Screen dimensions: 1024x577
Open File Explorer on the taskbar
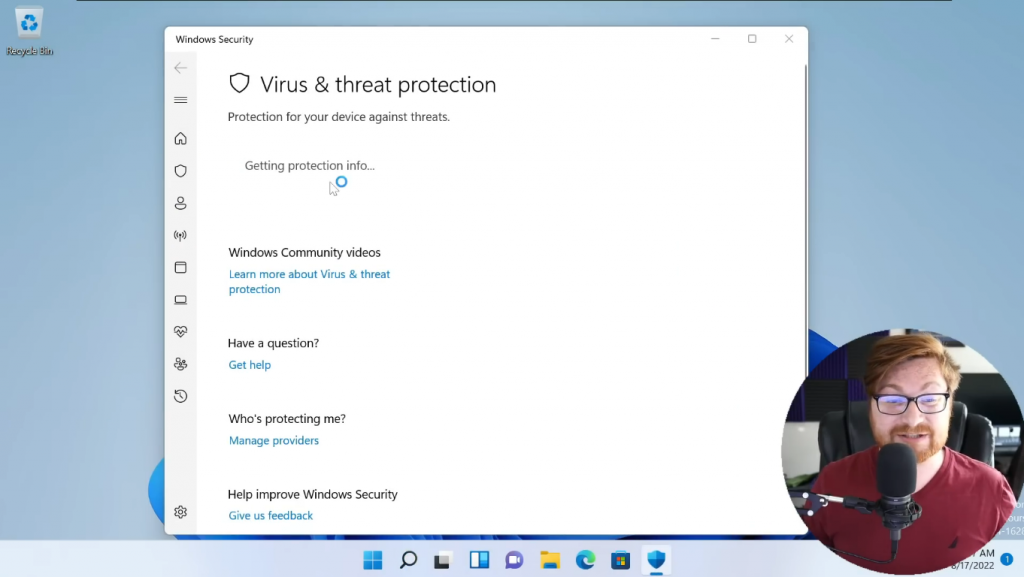[x=550, y=560]
